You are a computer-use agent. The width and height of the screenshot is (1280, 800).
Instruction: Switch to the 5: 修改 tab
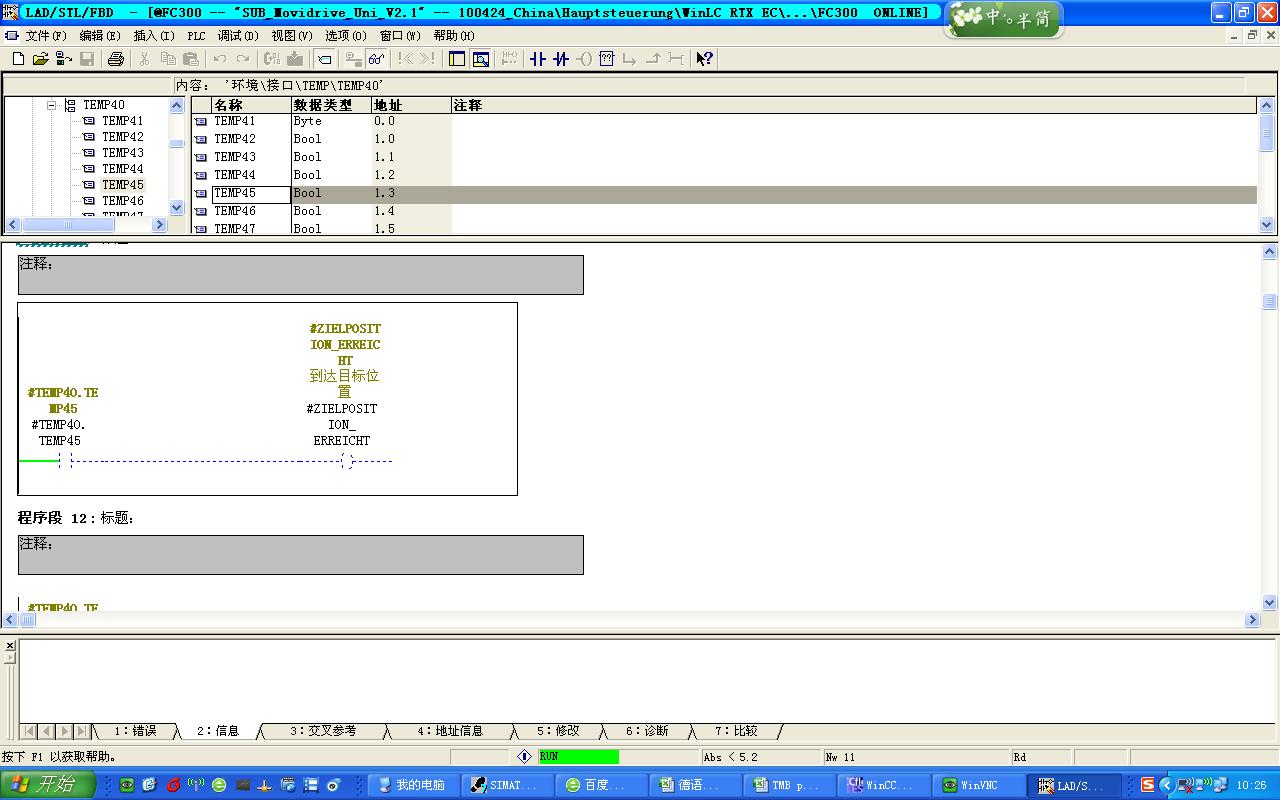[558, 731]
